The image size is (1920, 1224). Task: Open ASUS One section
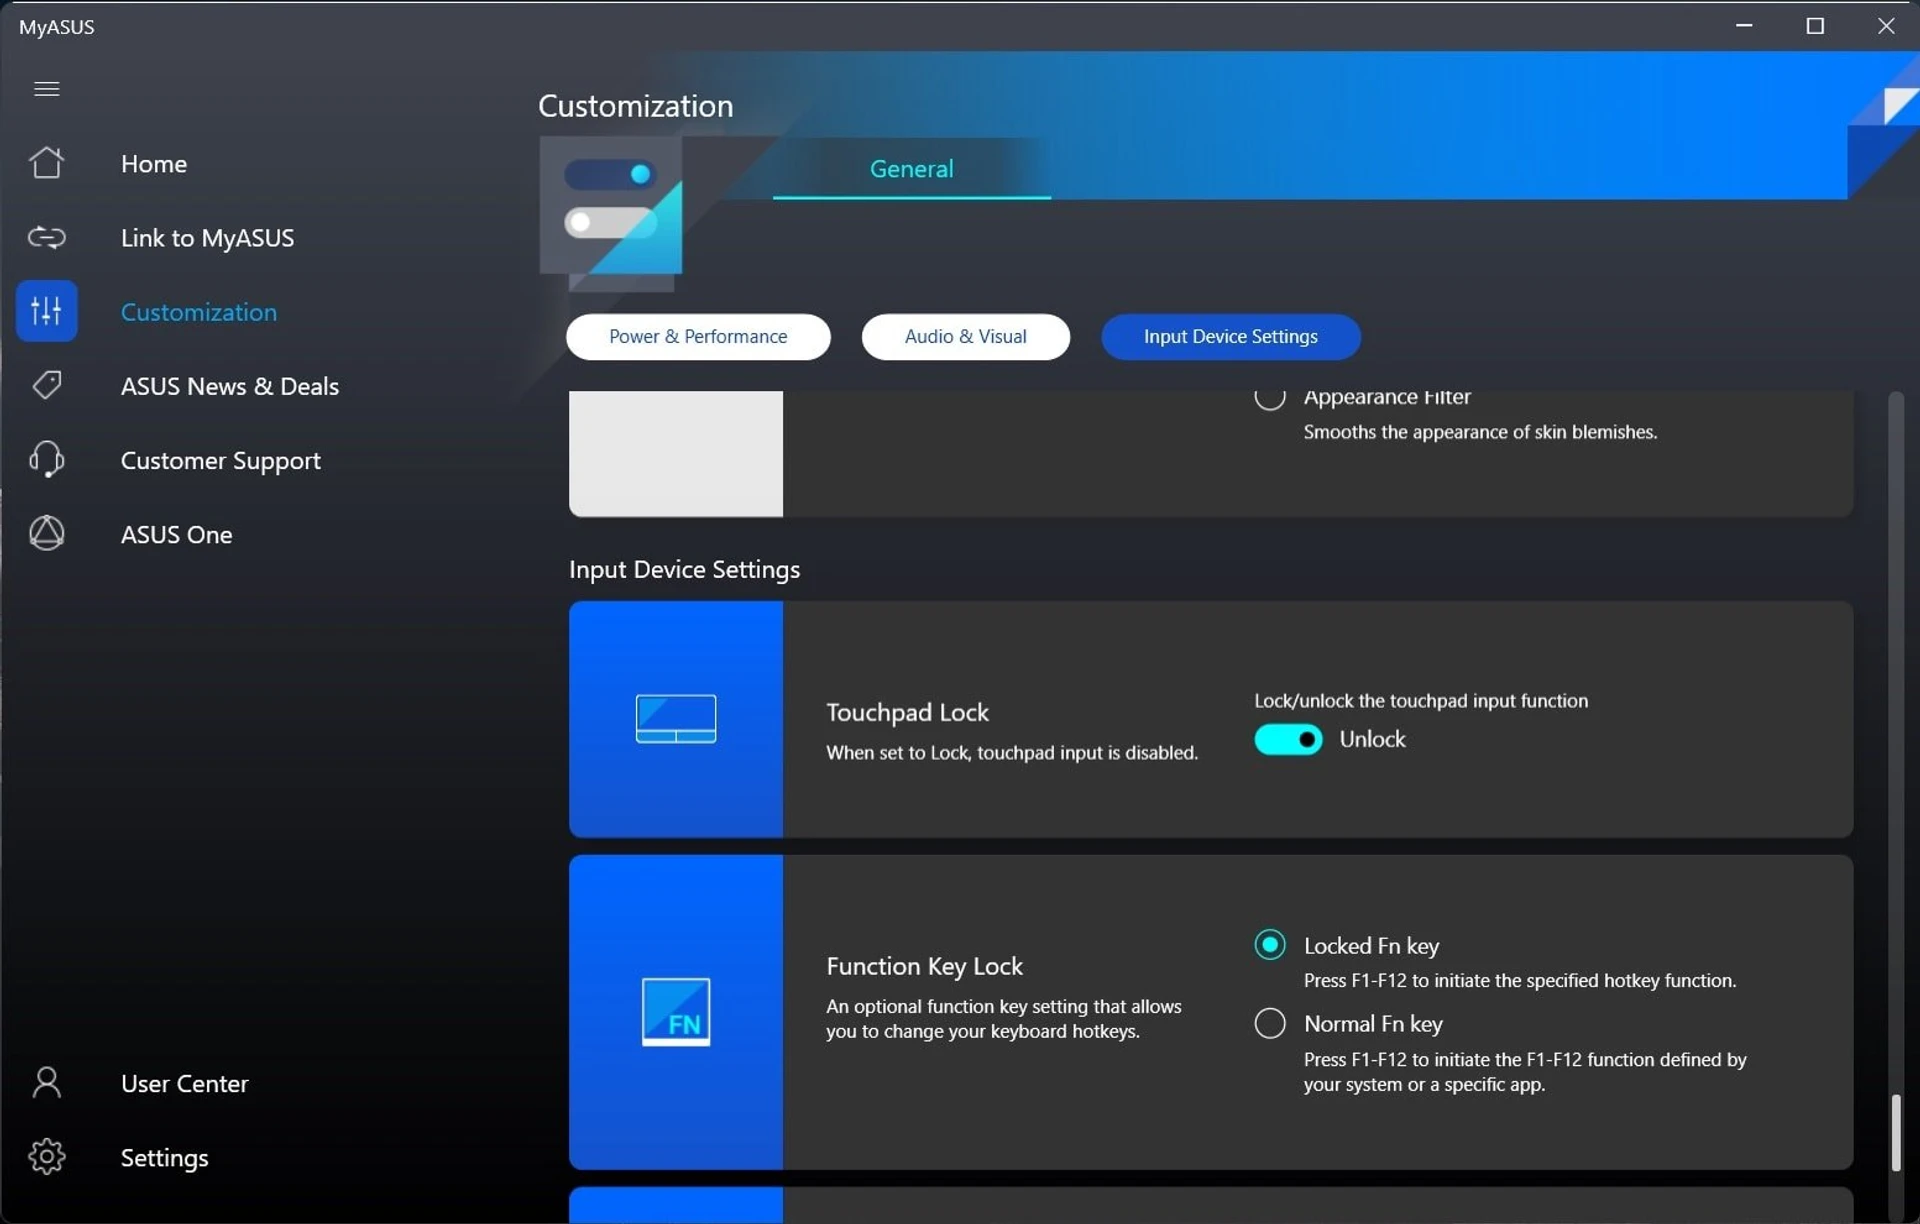coord(176,534)
